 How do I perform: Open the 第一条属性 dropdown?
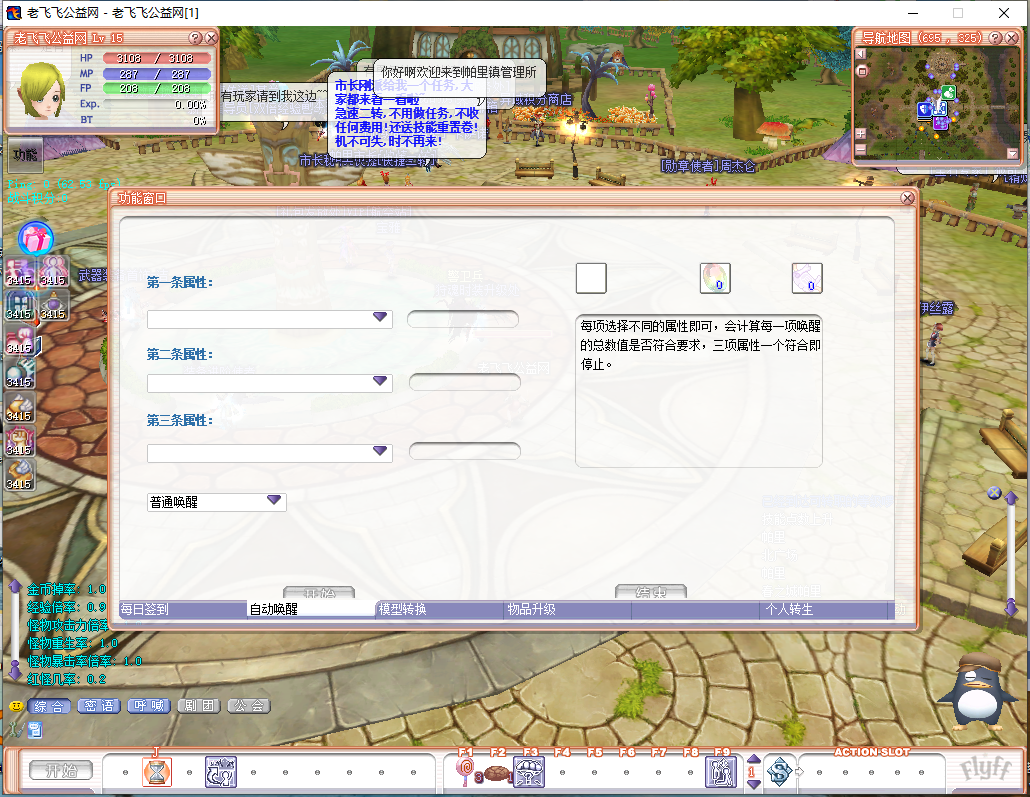pos(379,318)
